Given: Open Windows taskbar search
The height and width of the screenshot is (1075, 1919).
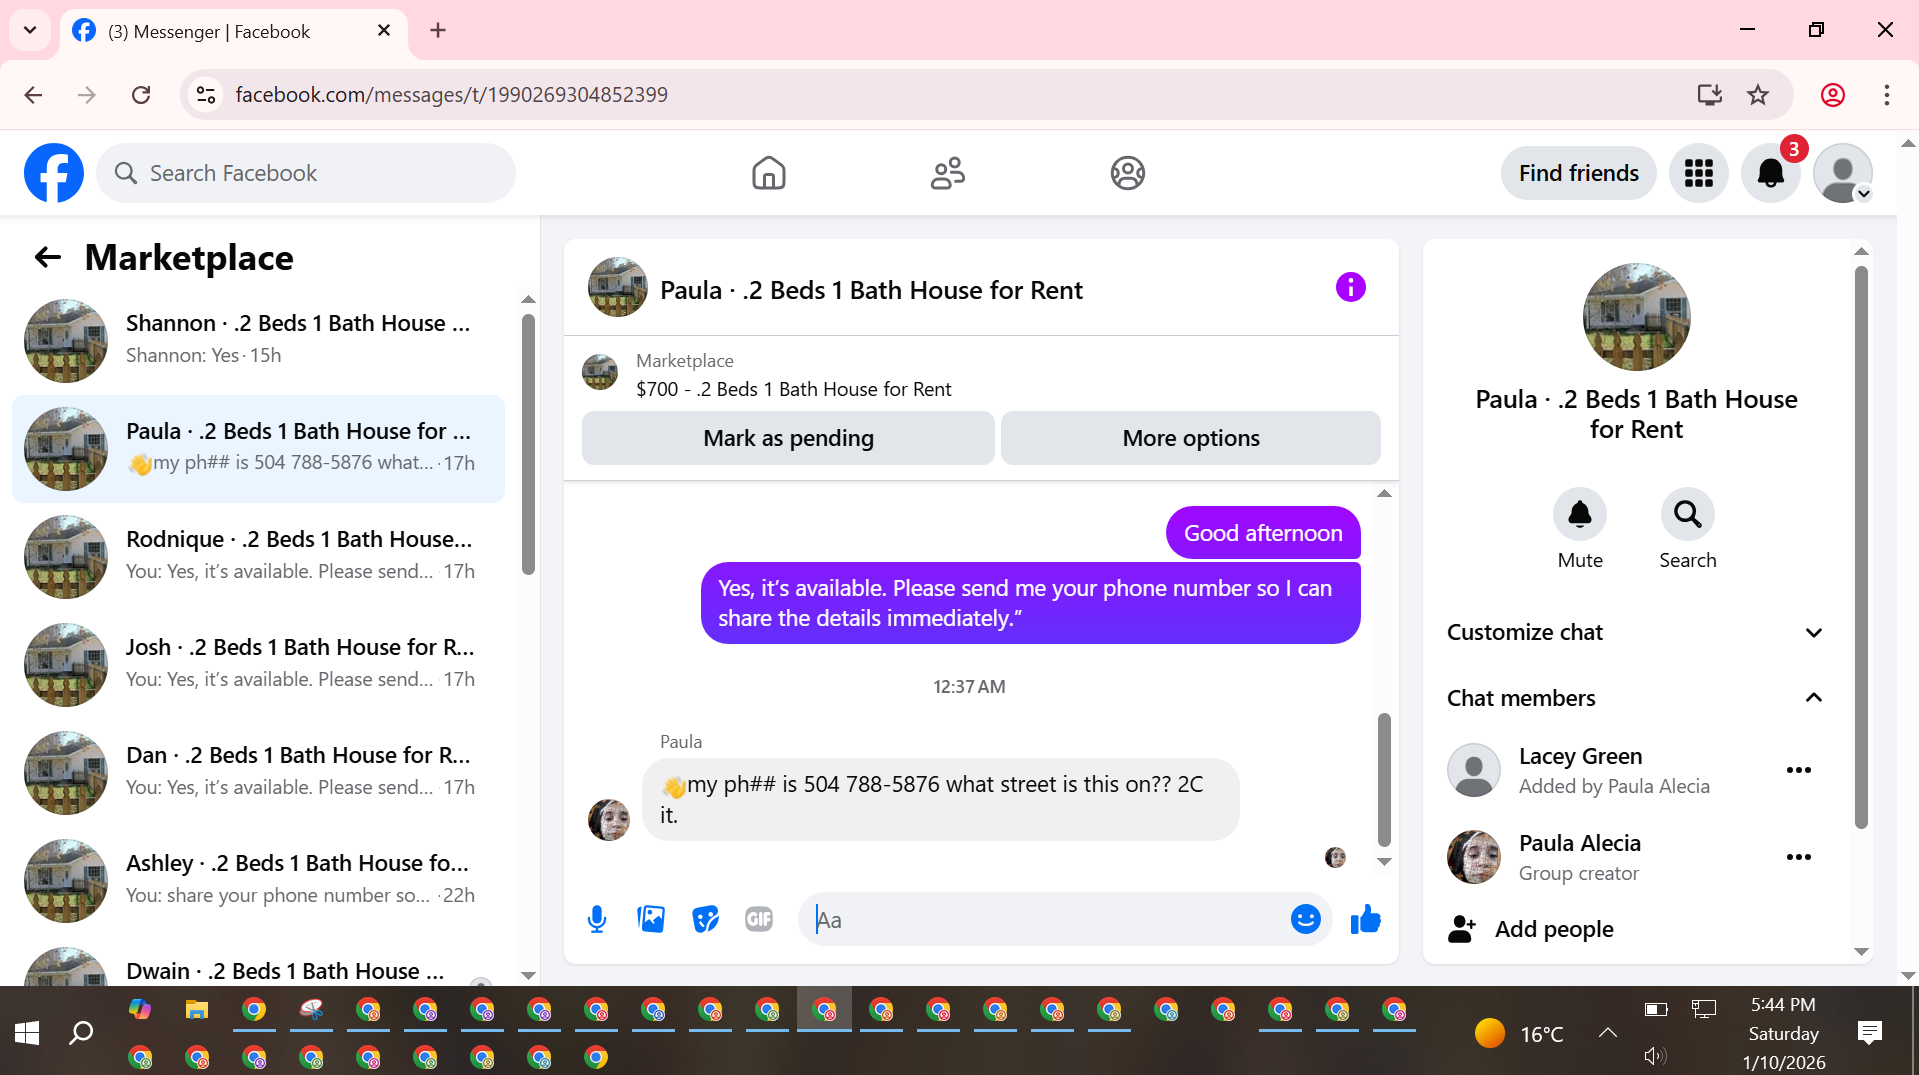Looking at the screenshot, I should point(81,1032).
